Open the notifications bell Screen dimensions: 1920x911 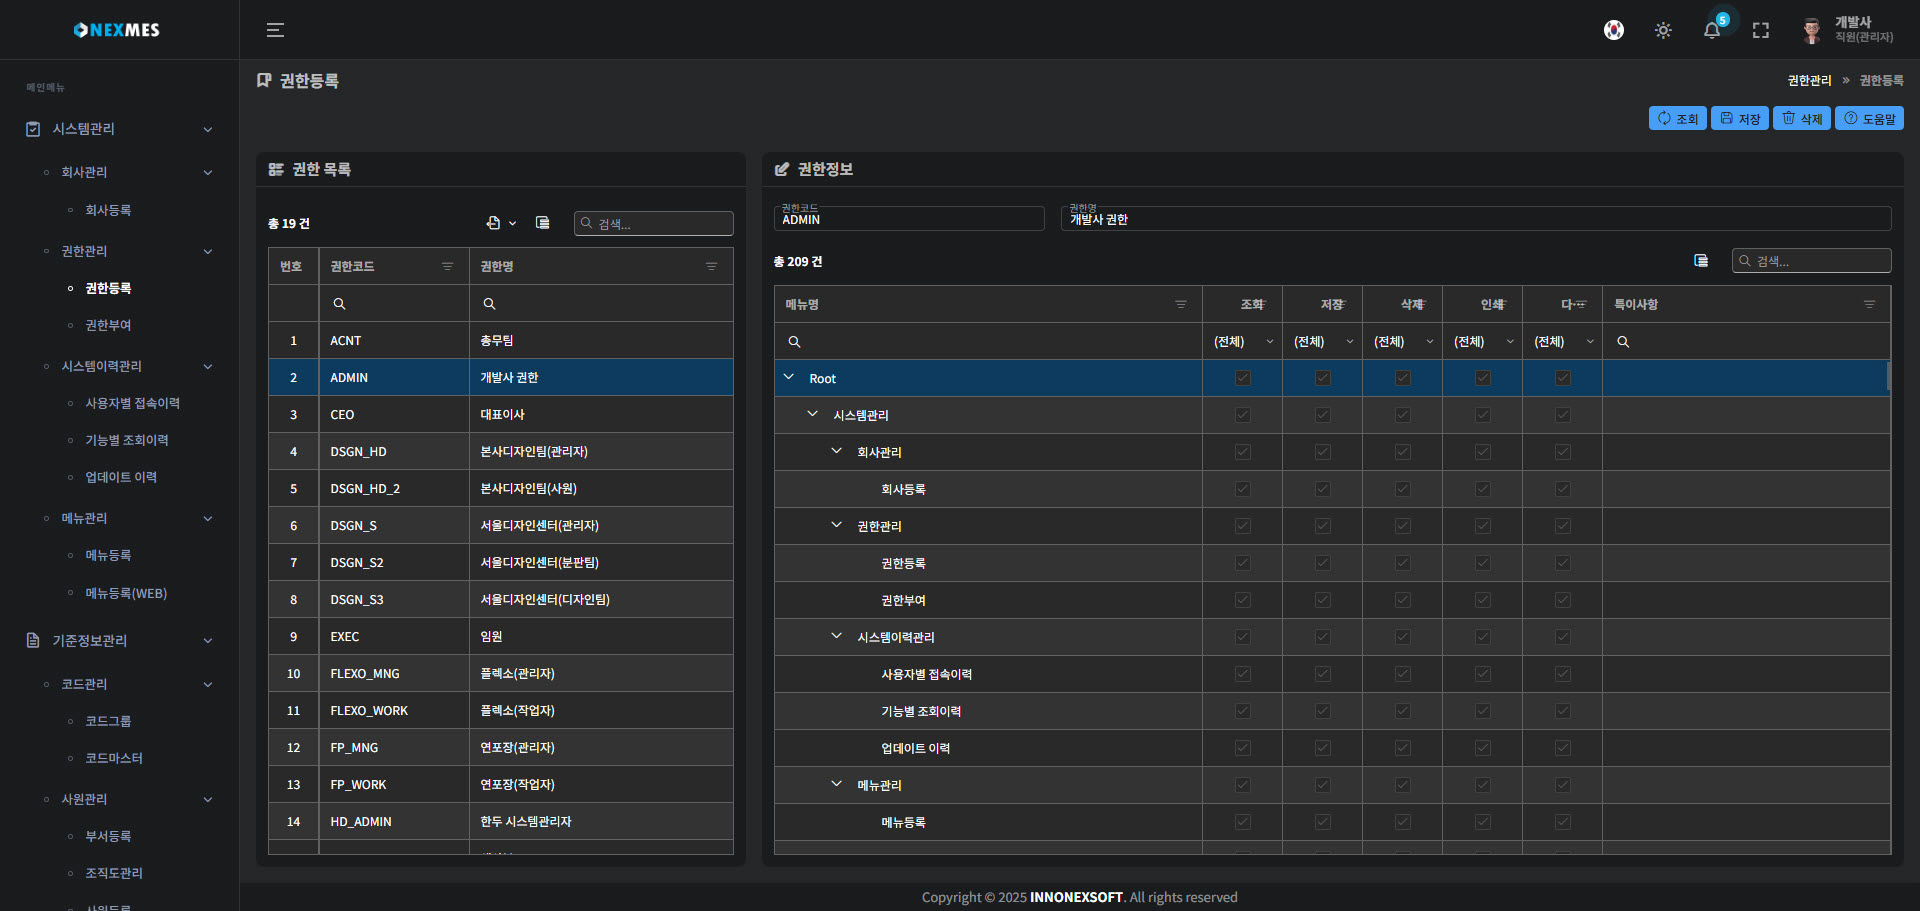(1711, 30)
